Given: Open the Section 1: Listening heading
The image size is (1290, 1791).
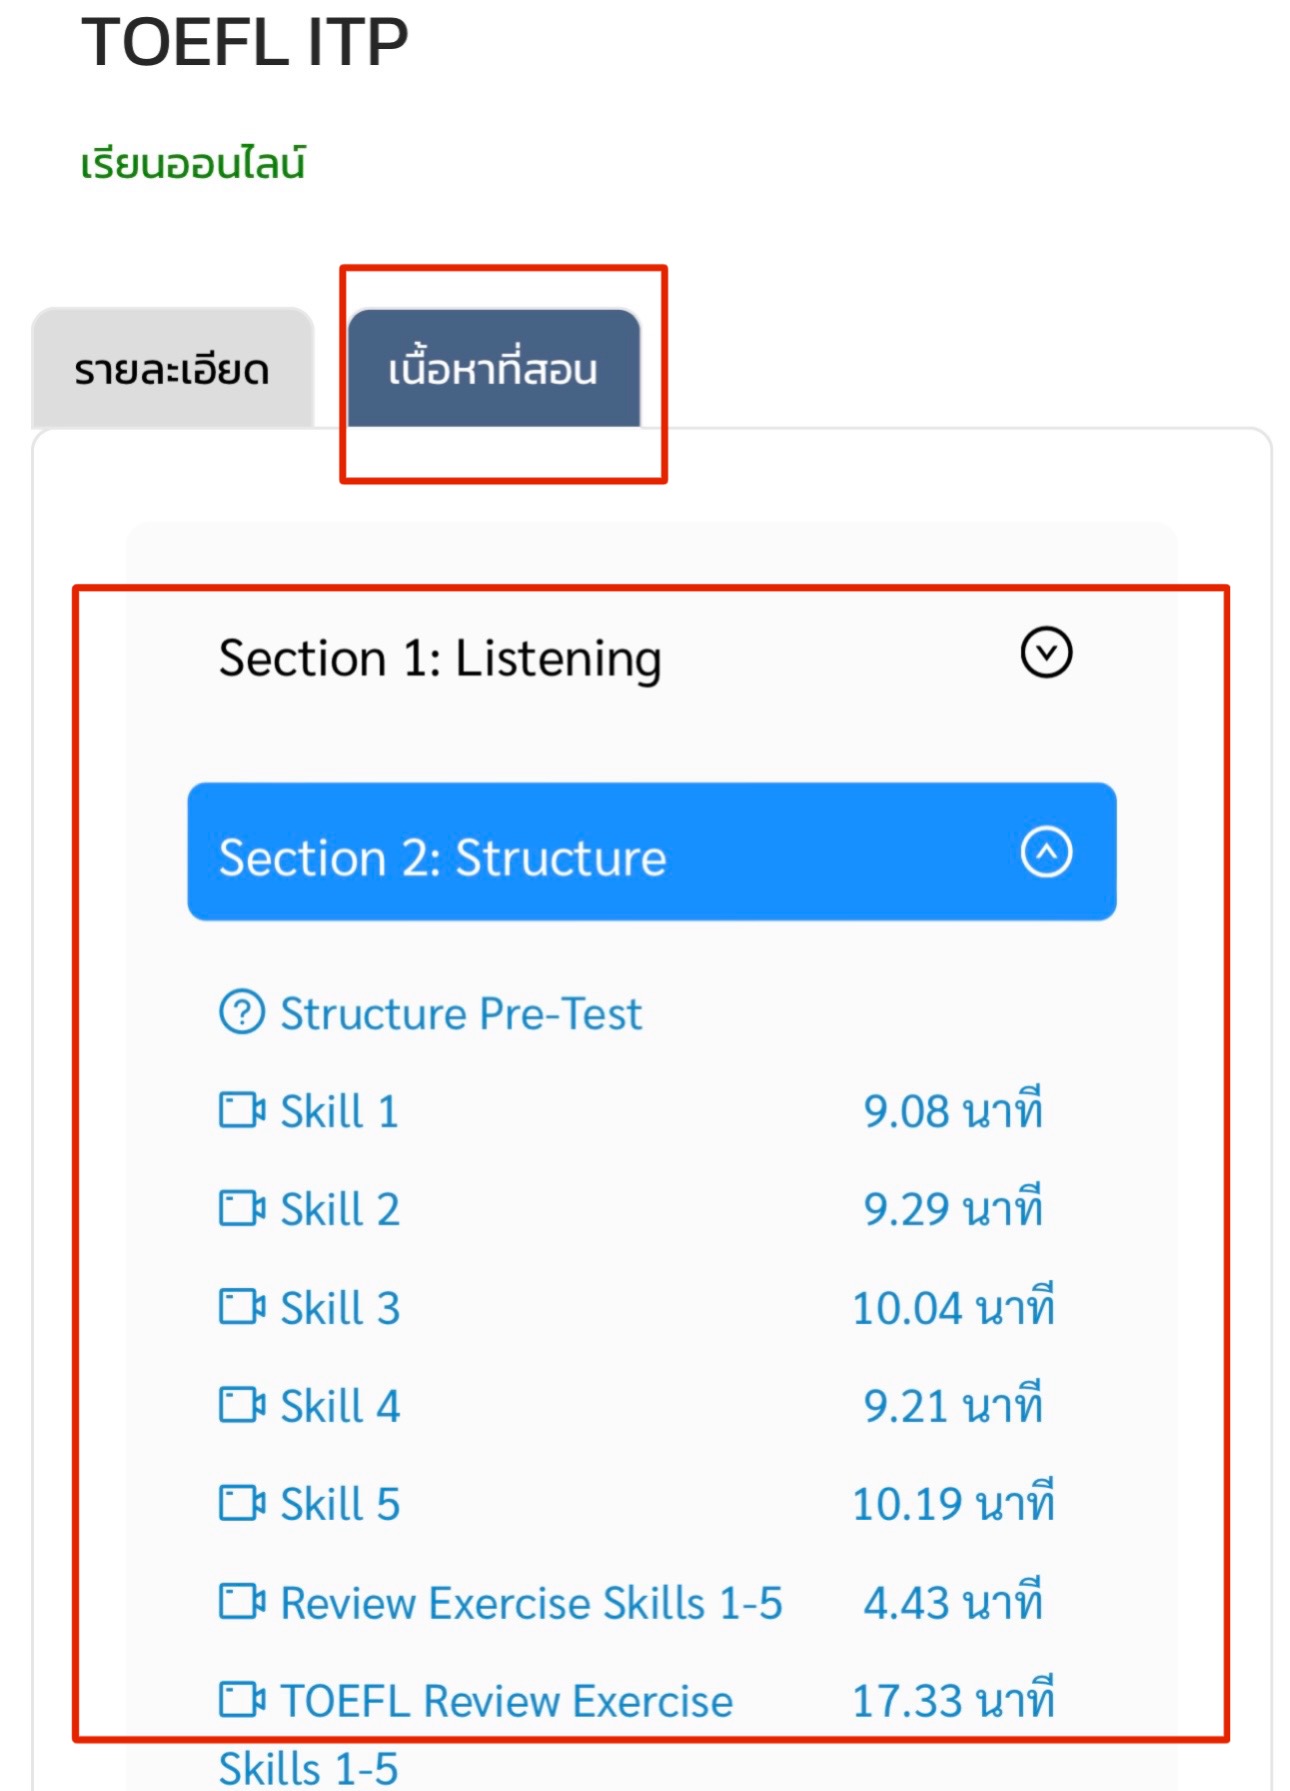Looking at the screenshot, I should [440, 658].
